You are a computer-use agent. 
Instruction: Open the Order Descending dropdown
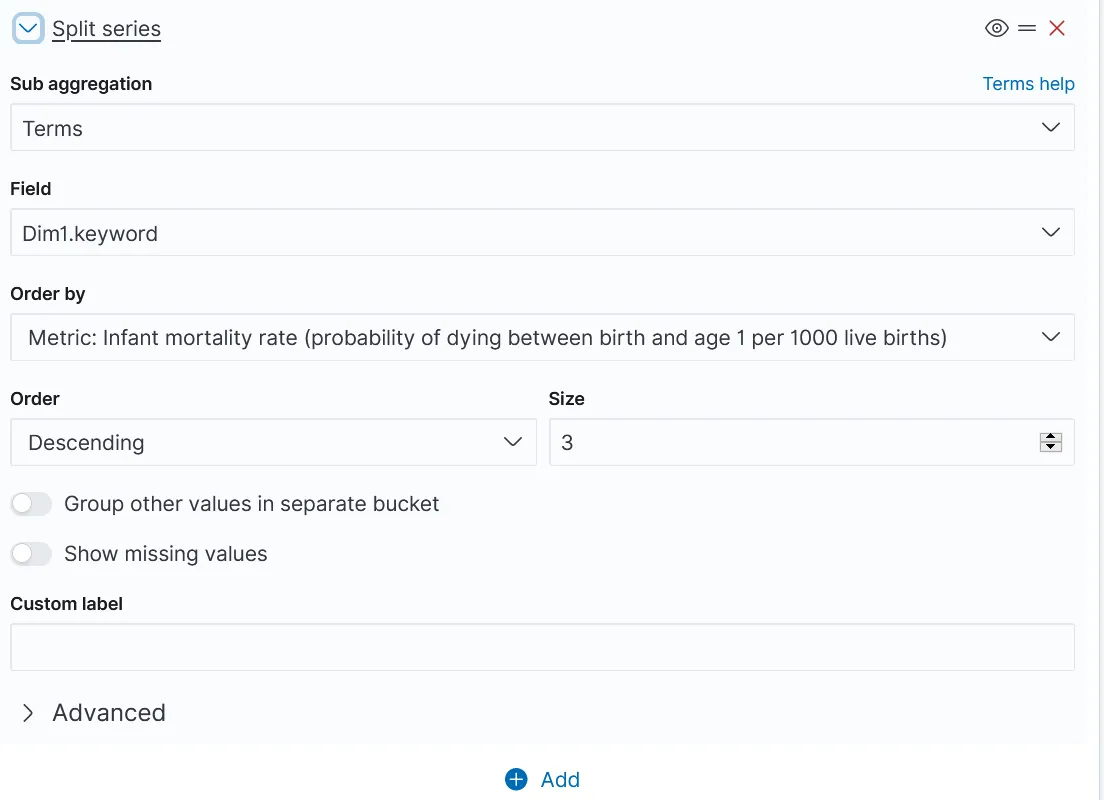click(273, 442)
